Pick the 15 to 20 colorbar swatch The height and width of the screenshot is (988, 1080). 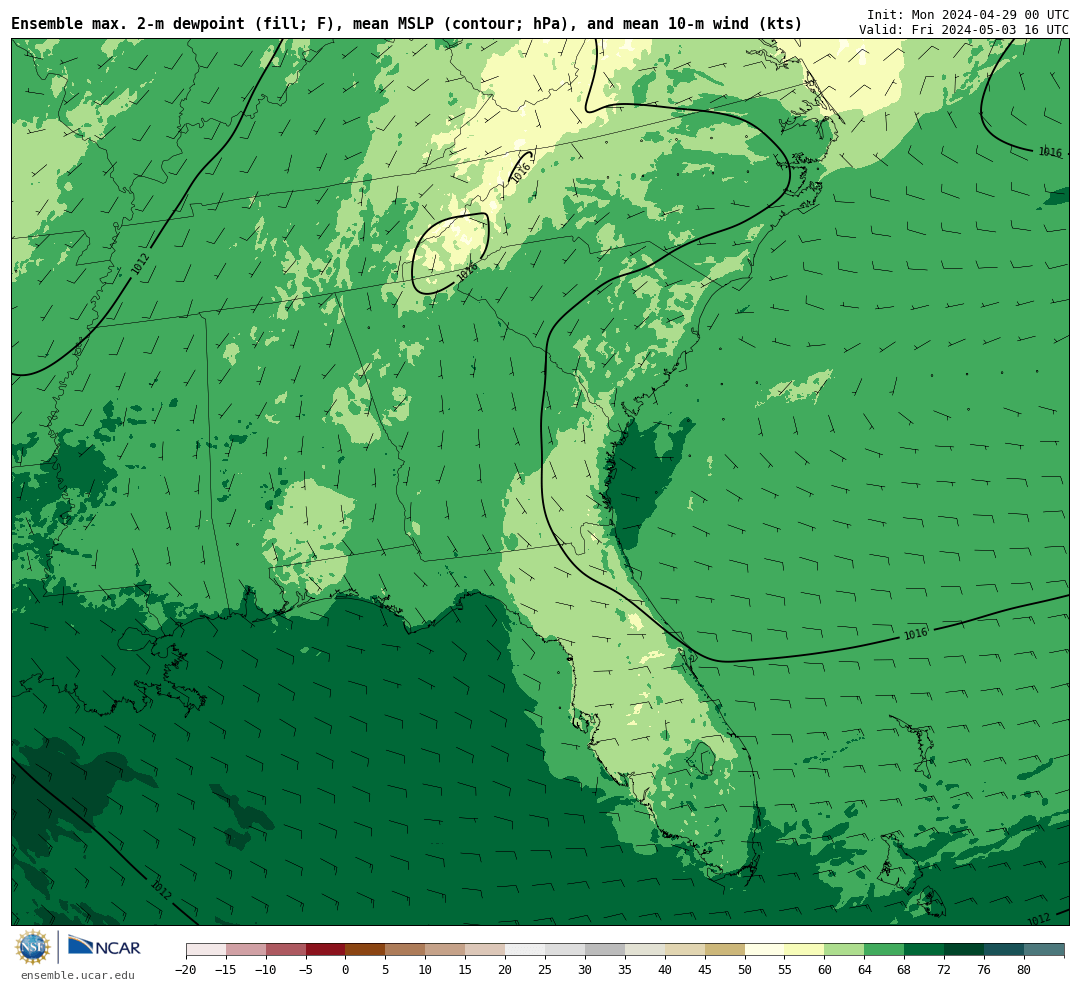(x=486, y=950)
